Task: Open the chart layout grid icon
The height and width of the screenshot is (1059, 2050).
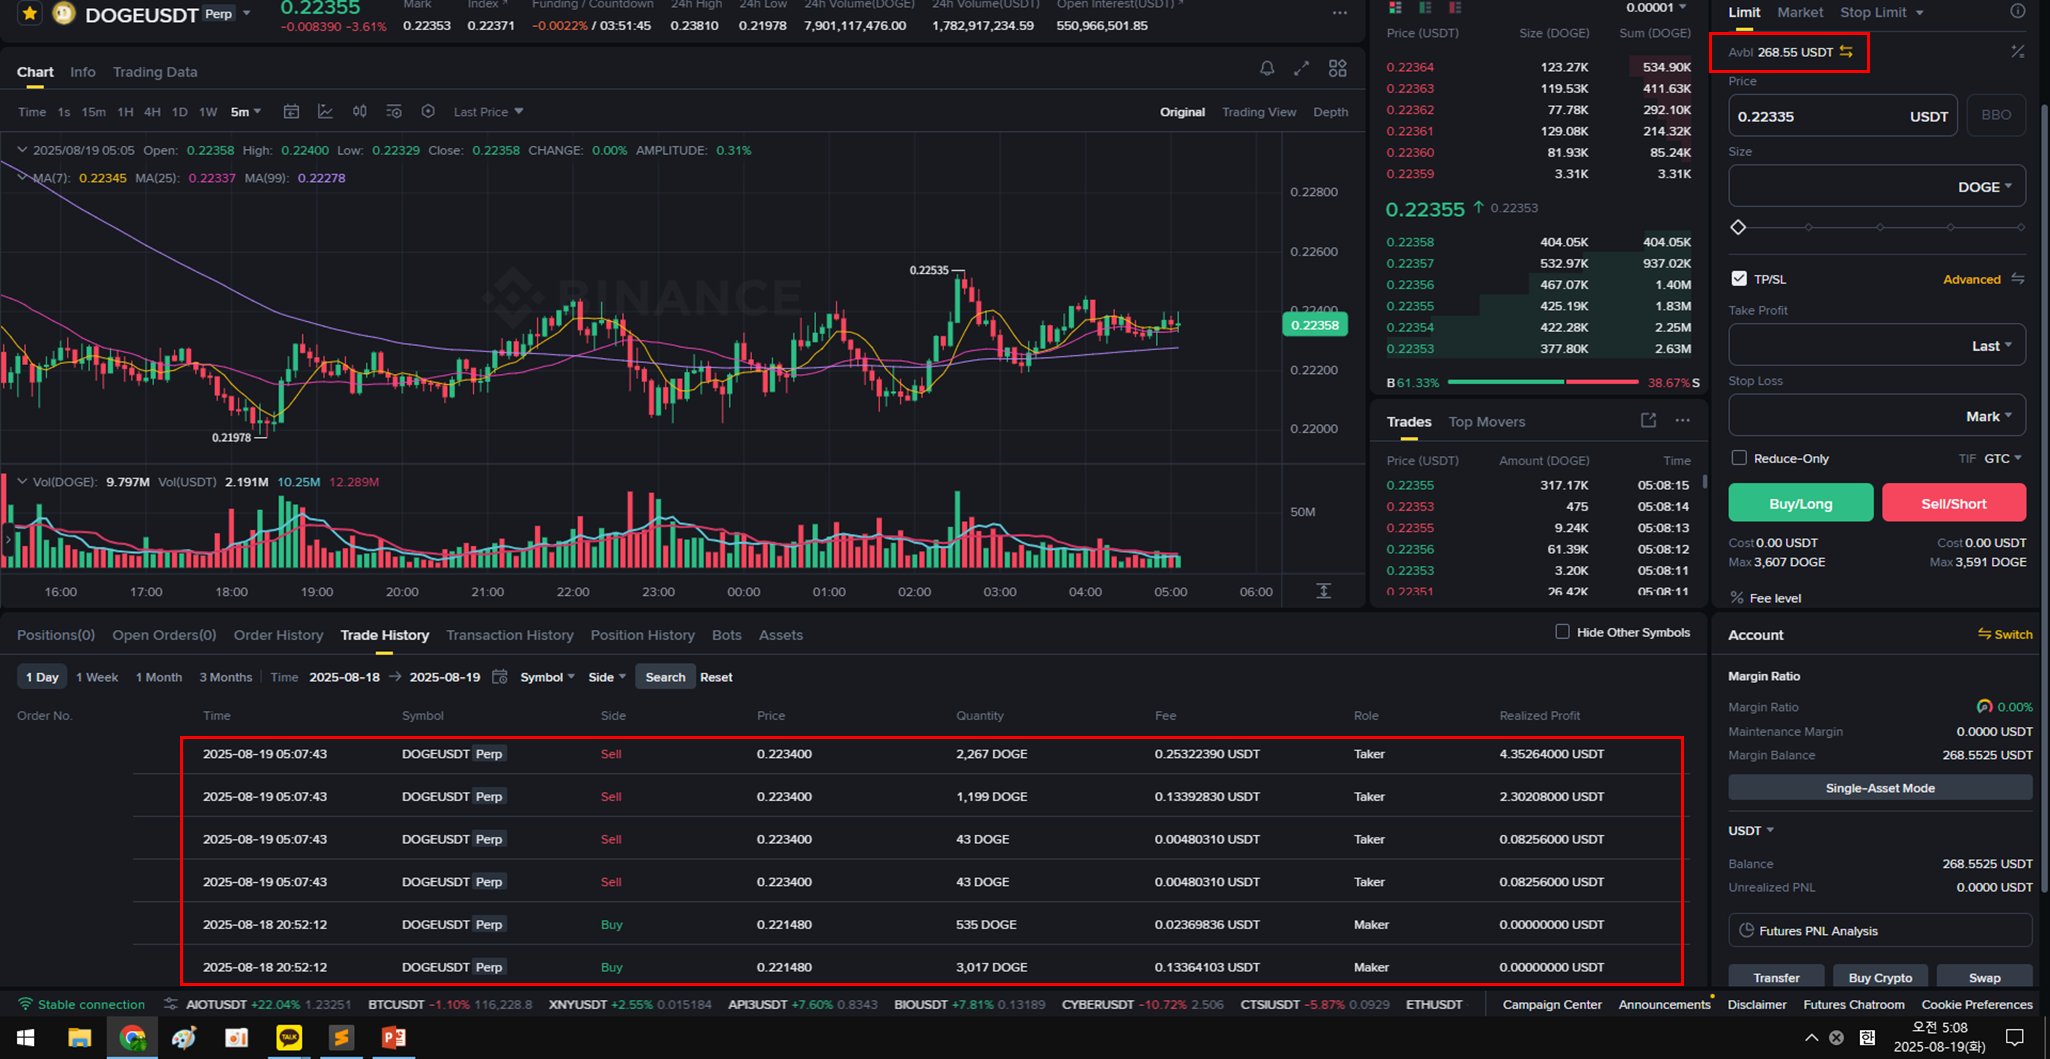Action: click(1337, 68)
